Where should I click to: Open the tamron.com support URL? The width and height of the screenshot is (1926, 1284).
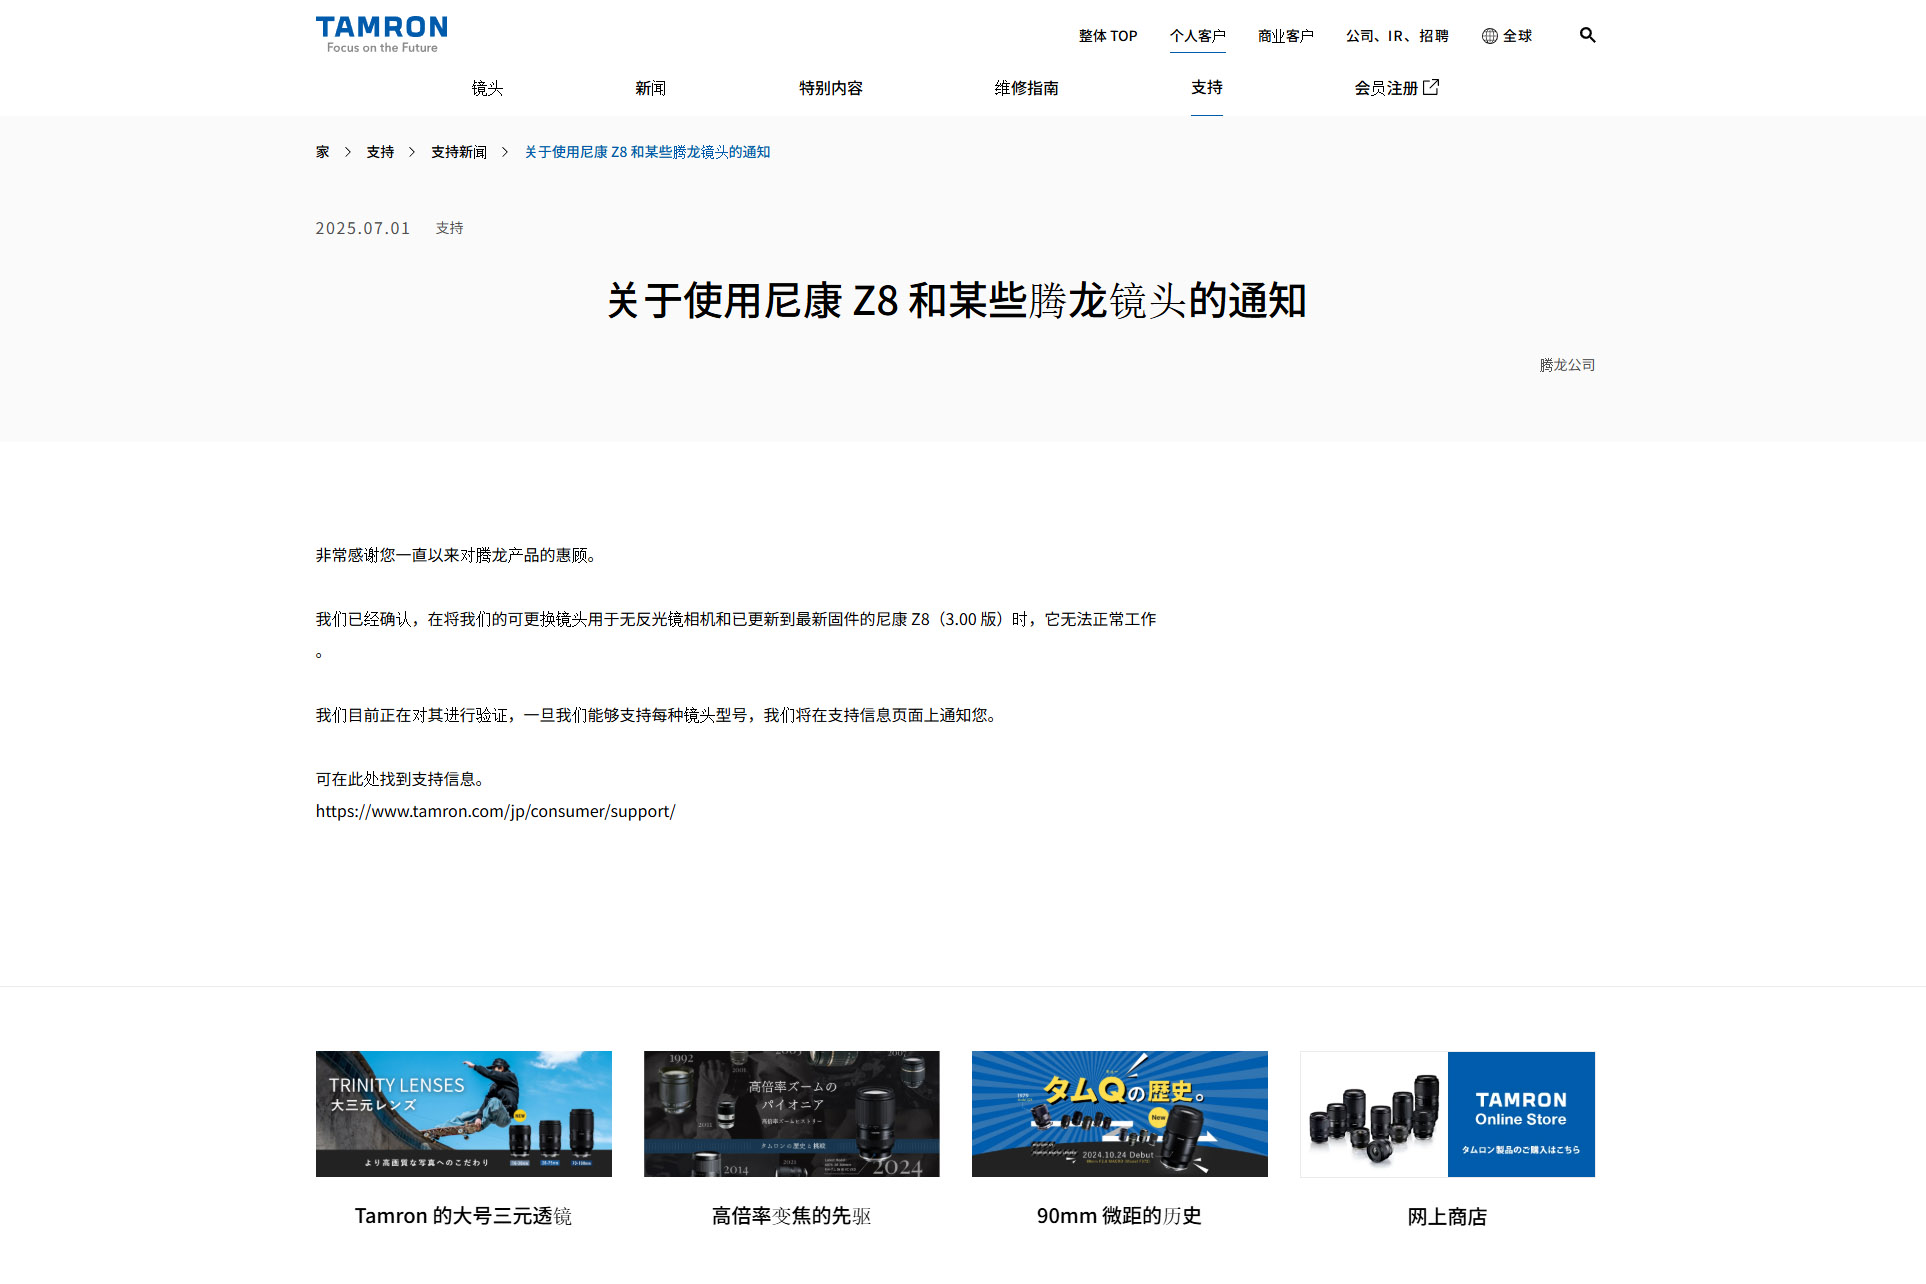495,811
